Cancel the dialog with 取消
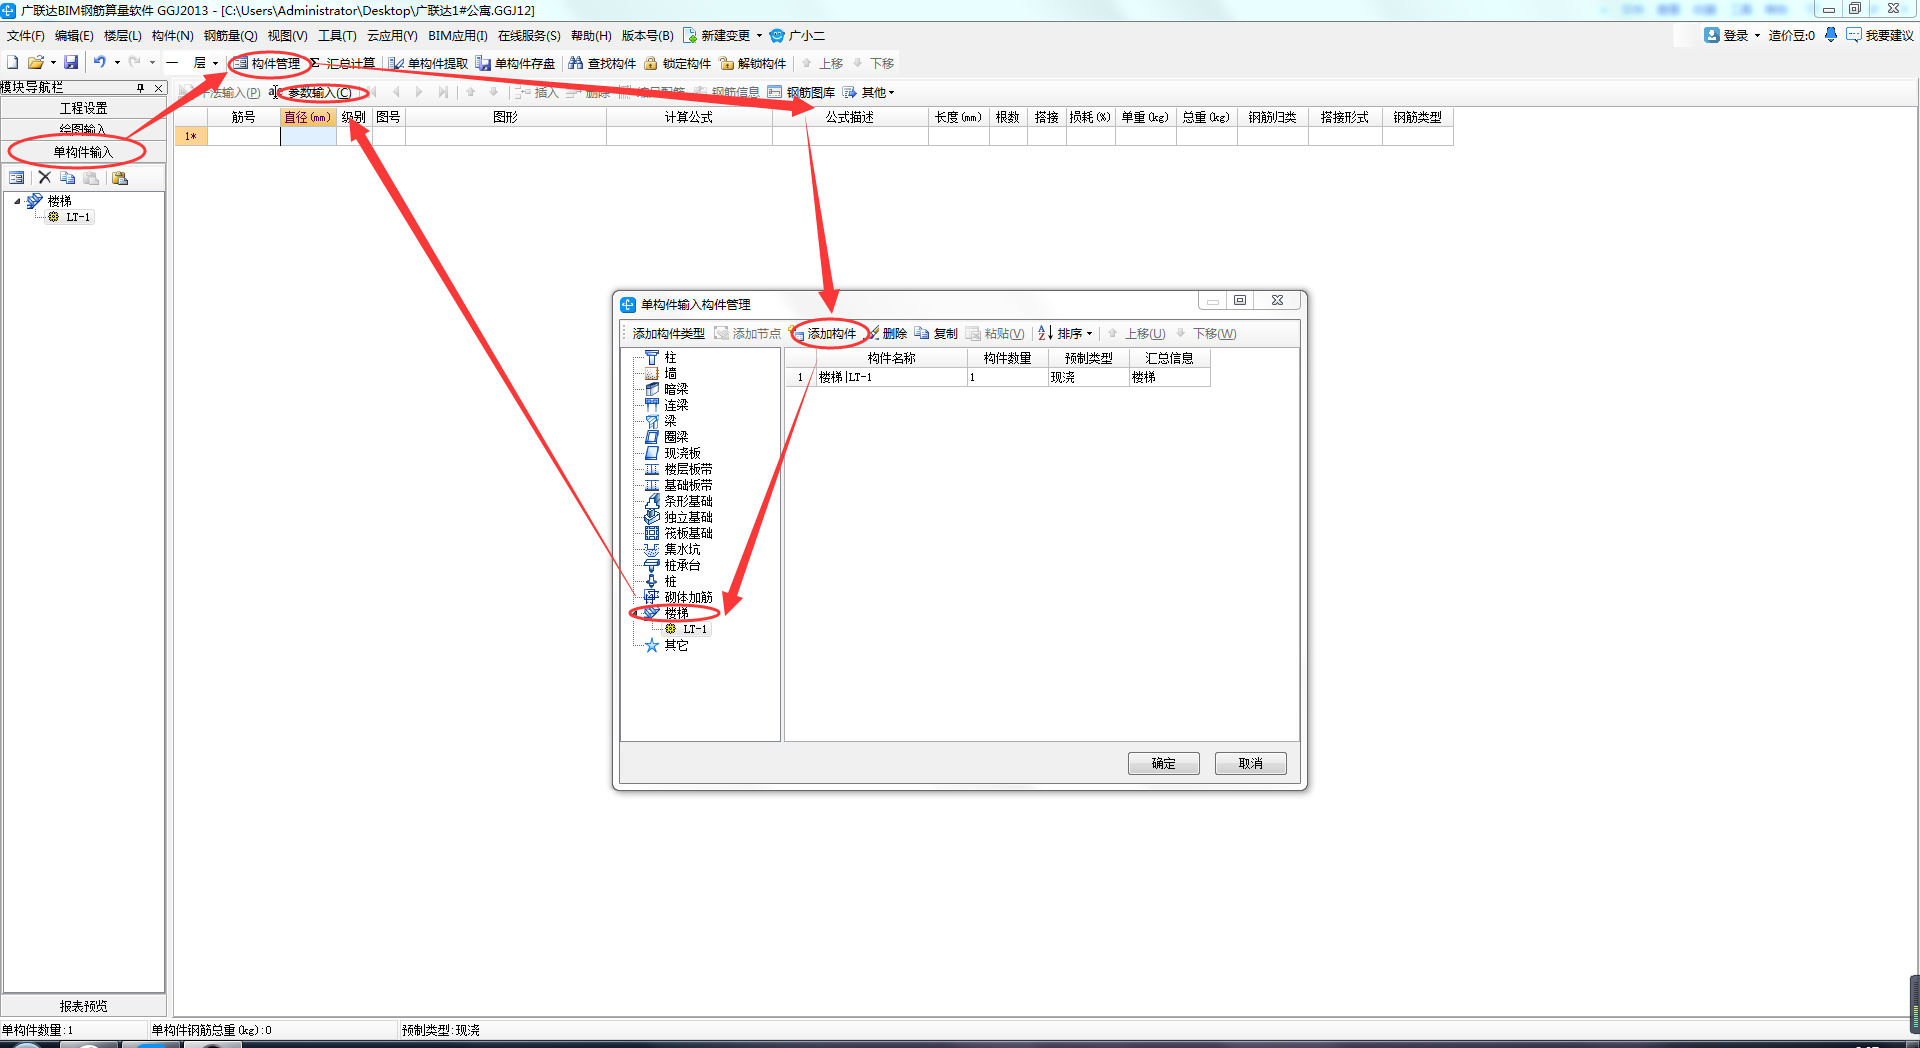This screenshot has width=1920, height=1048. pos(1250,763)
